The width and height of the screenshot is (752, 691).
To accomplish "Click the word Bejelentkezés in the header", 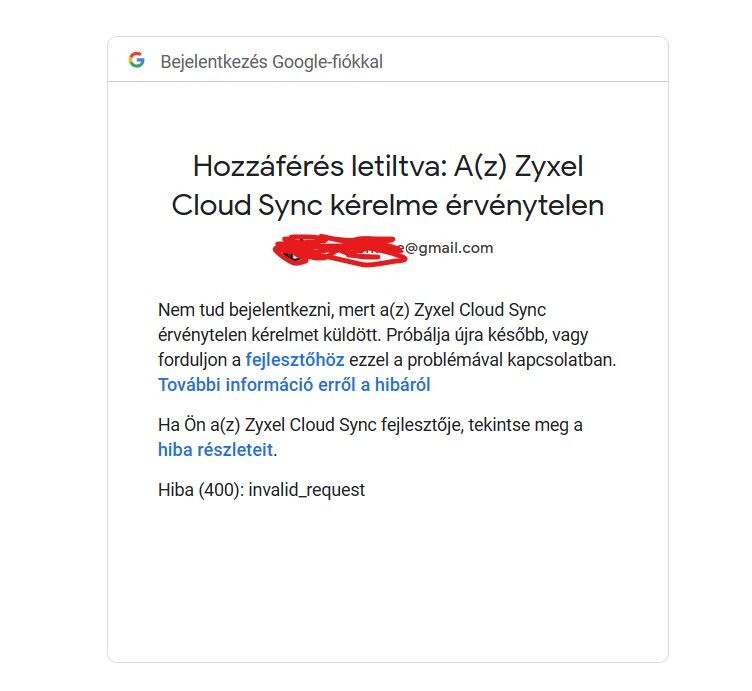I will pos(214,62).
